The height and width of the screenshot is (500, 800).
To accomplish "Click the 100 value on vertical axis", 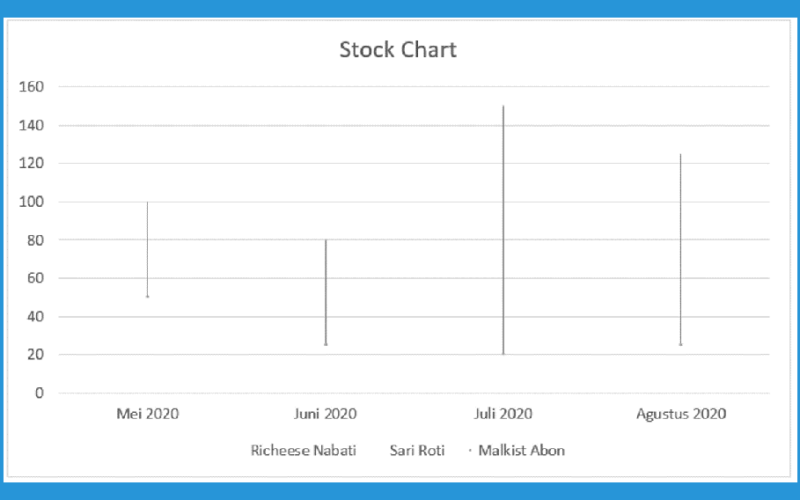I will click(32, 202).
